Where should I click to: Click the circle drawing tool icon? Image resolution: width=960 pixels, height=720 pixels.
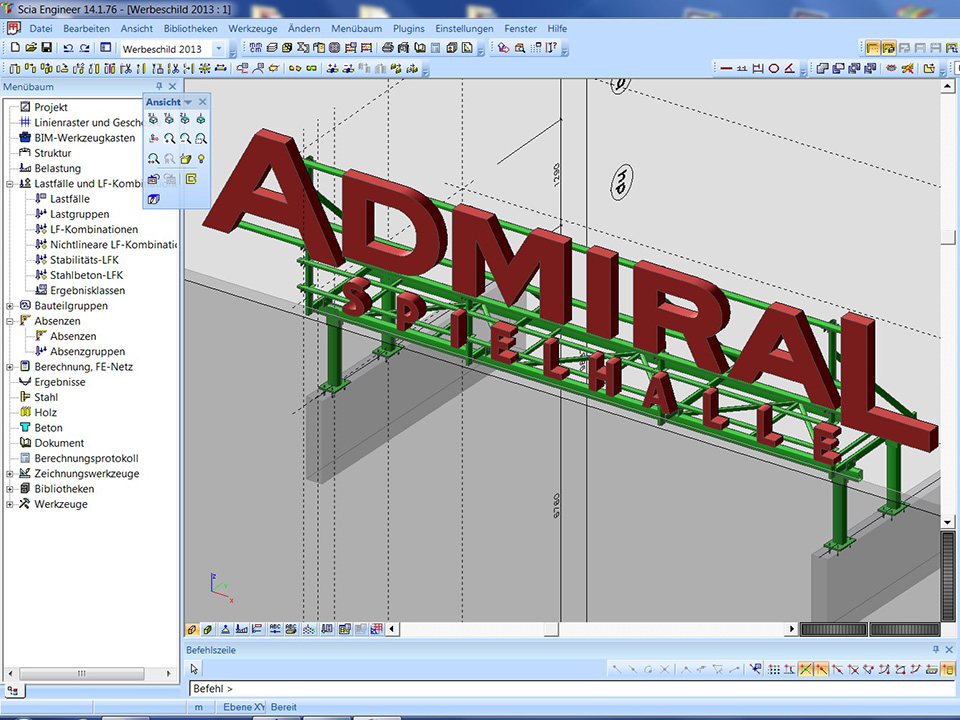(773, 68)
